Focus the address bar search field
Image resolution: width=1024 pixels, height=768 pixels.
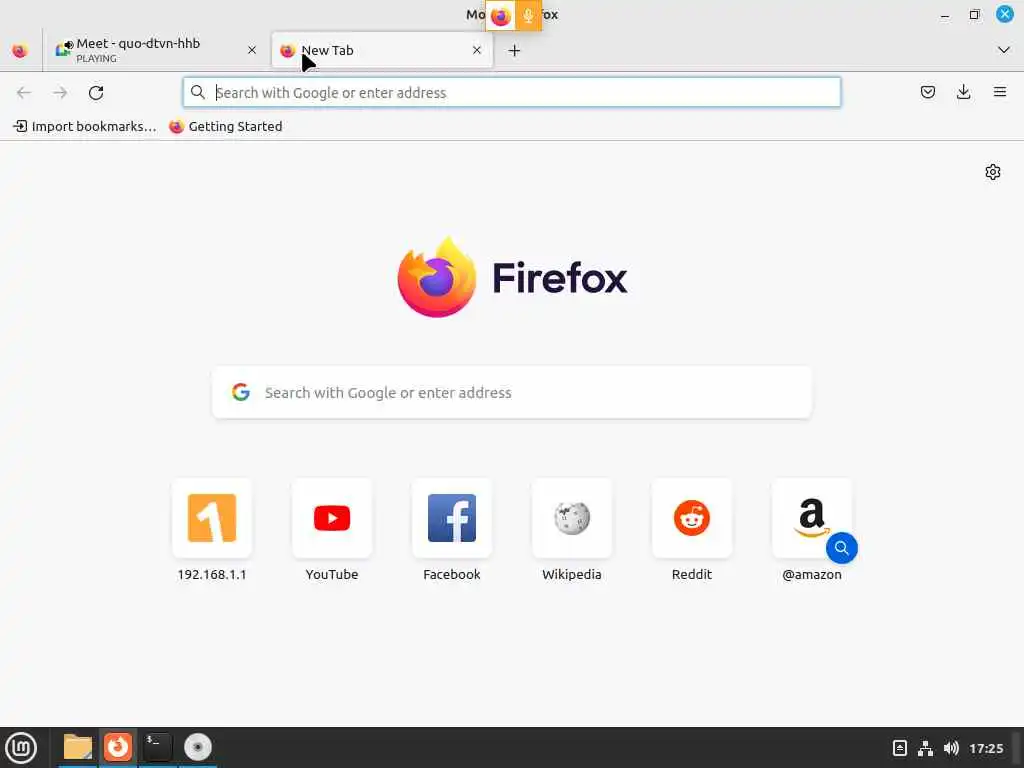click(512, 92)
